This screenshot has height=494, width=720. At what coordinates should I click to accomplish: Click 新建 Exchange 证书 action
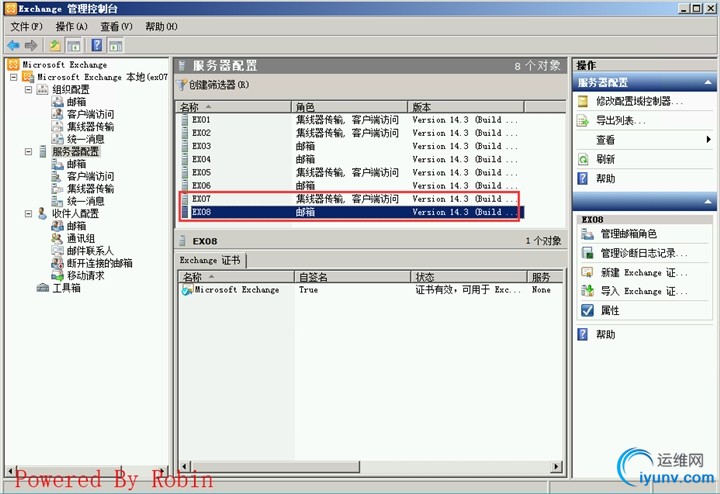pos(635,273)
